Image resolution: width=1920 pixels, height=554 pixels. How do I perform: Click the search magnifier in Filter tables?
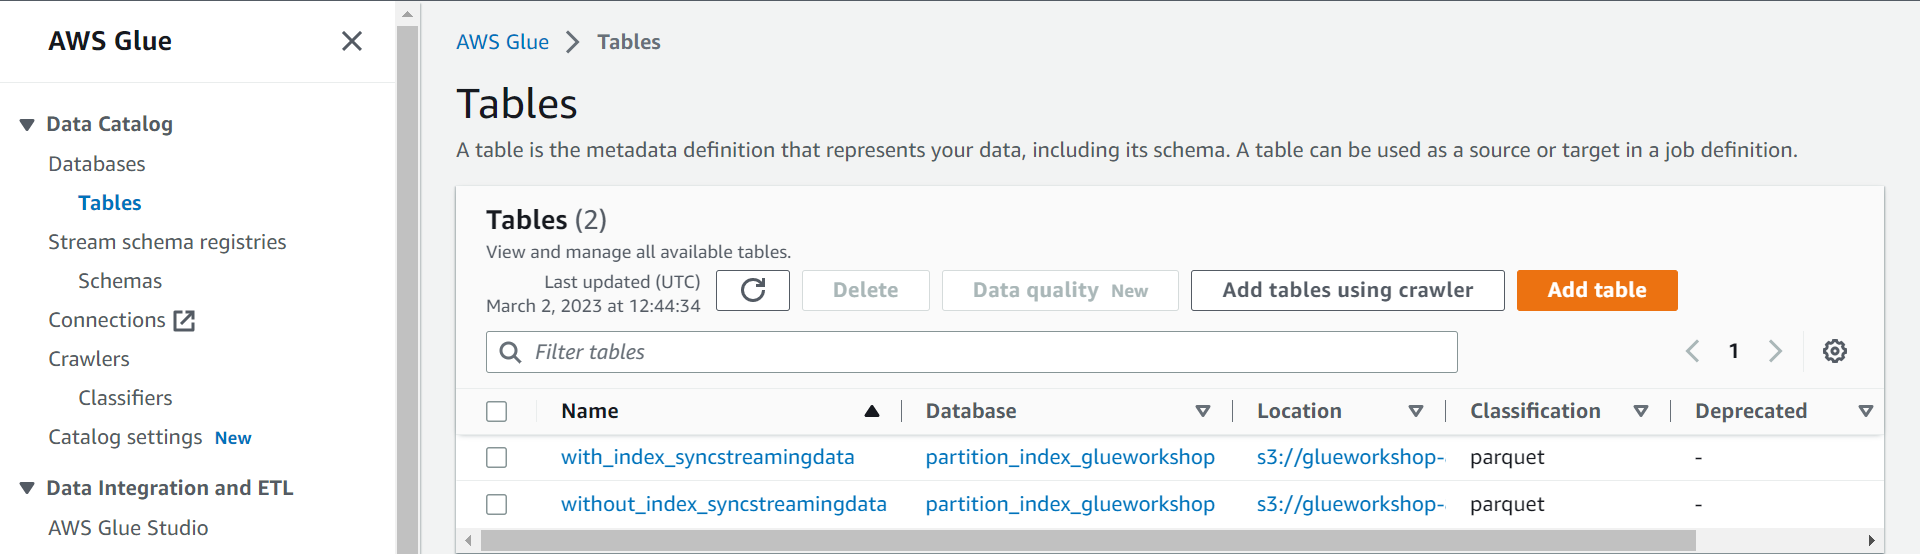[x=510, y=352]
